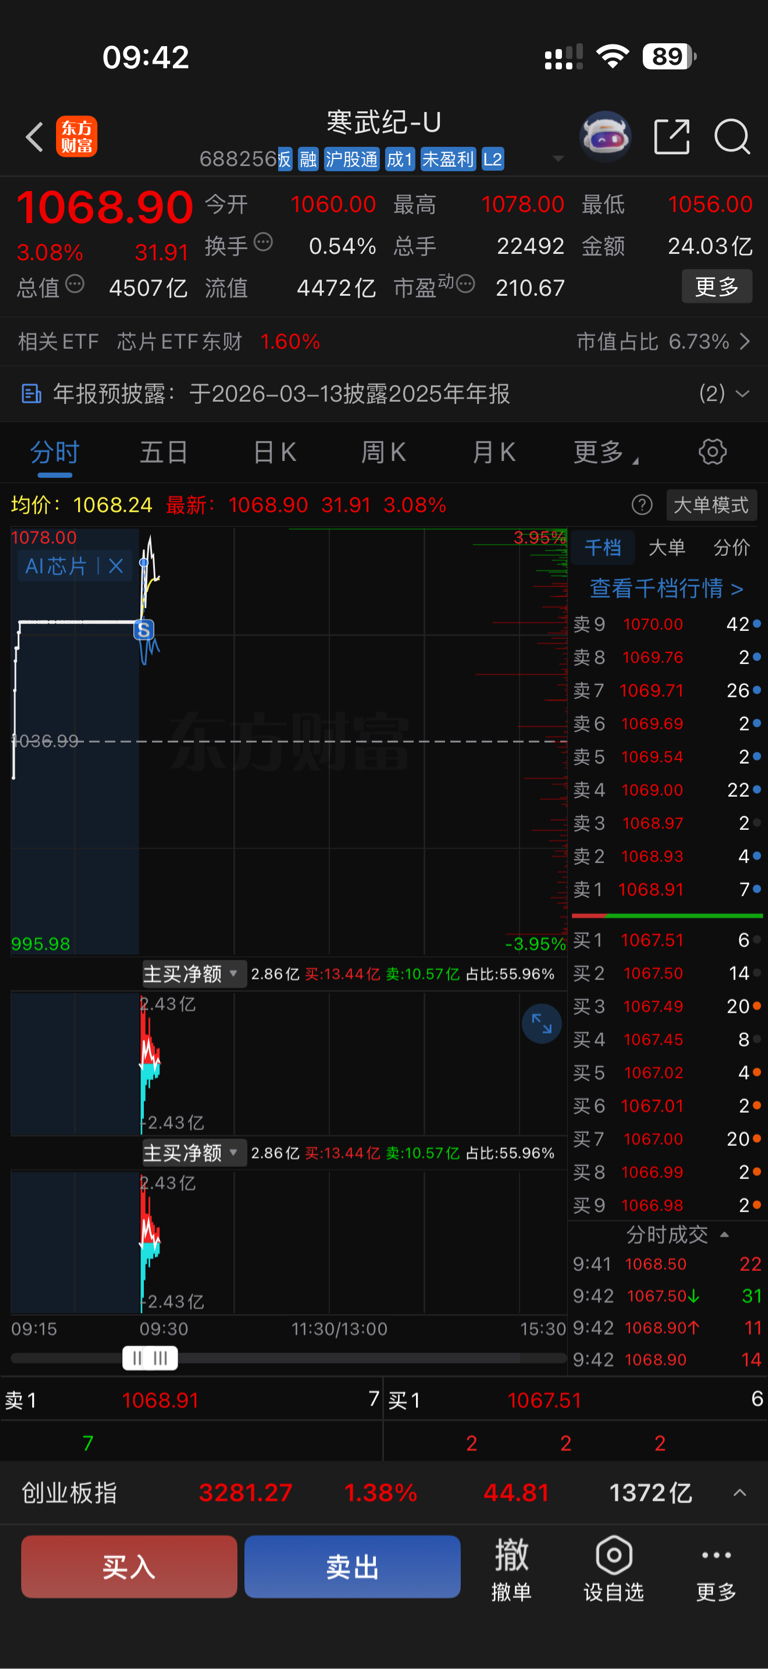Tap the 买1 1067.51 order book row
The width and height of the screenshot is (768, 1669).
667,940
